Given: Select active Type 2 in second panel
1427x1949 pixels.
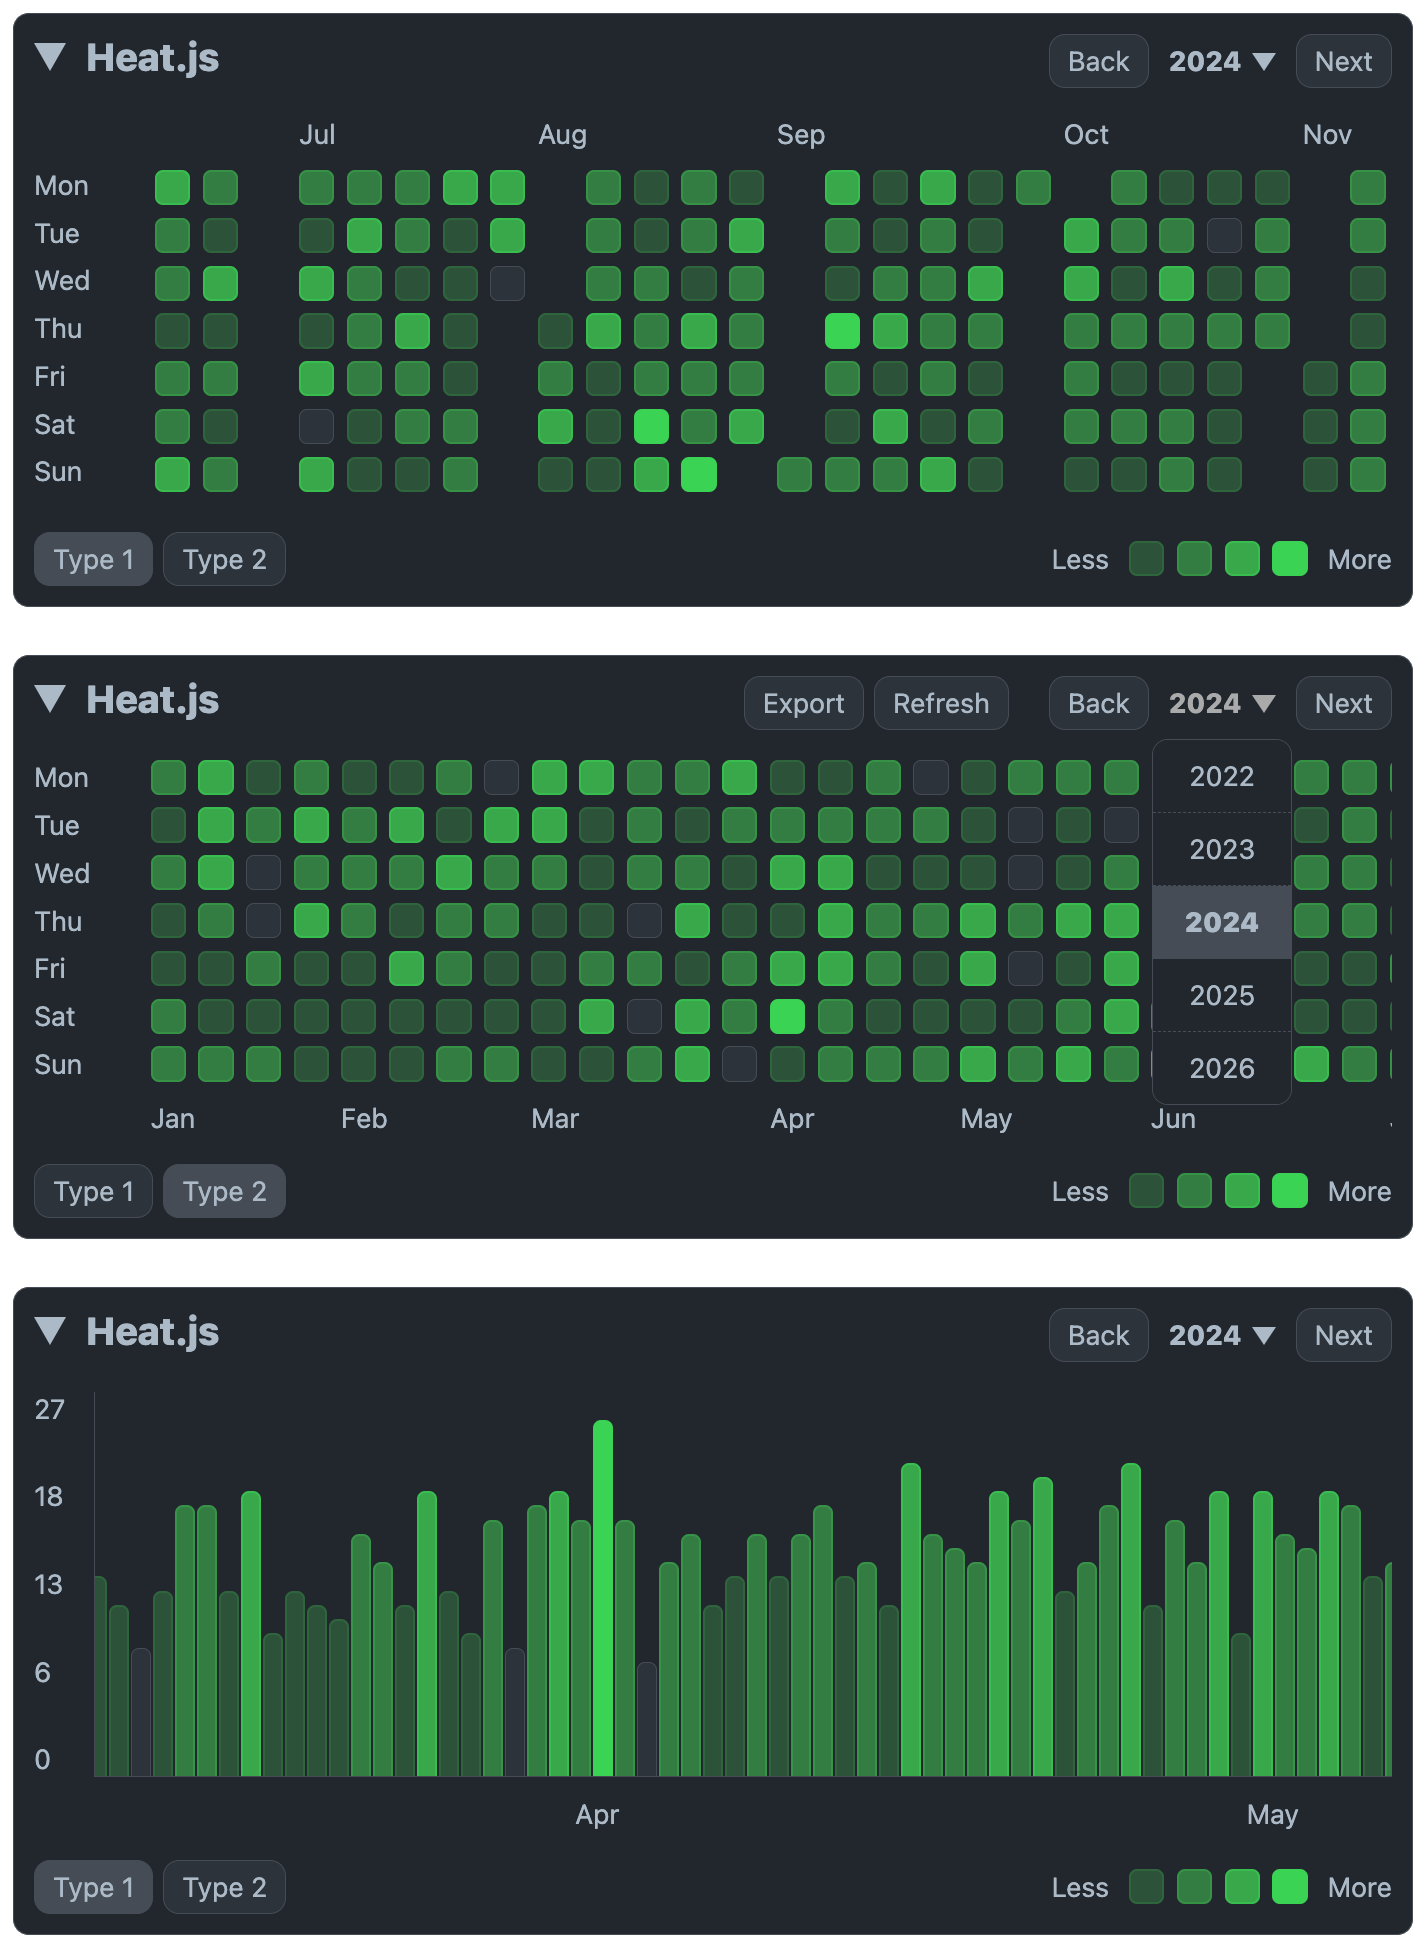Looking at the screenshot, I should [224, 1191].
